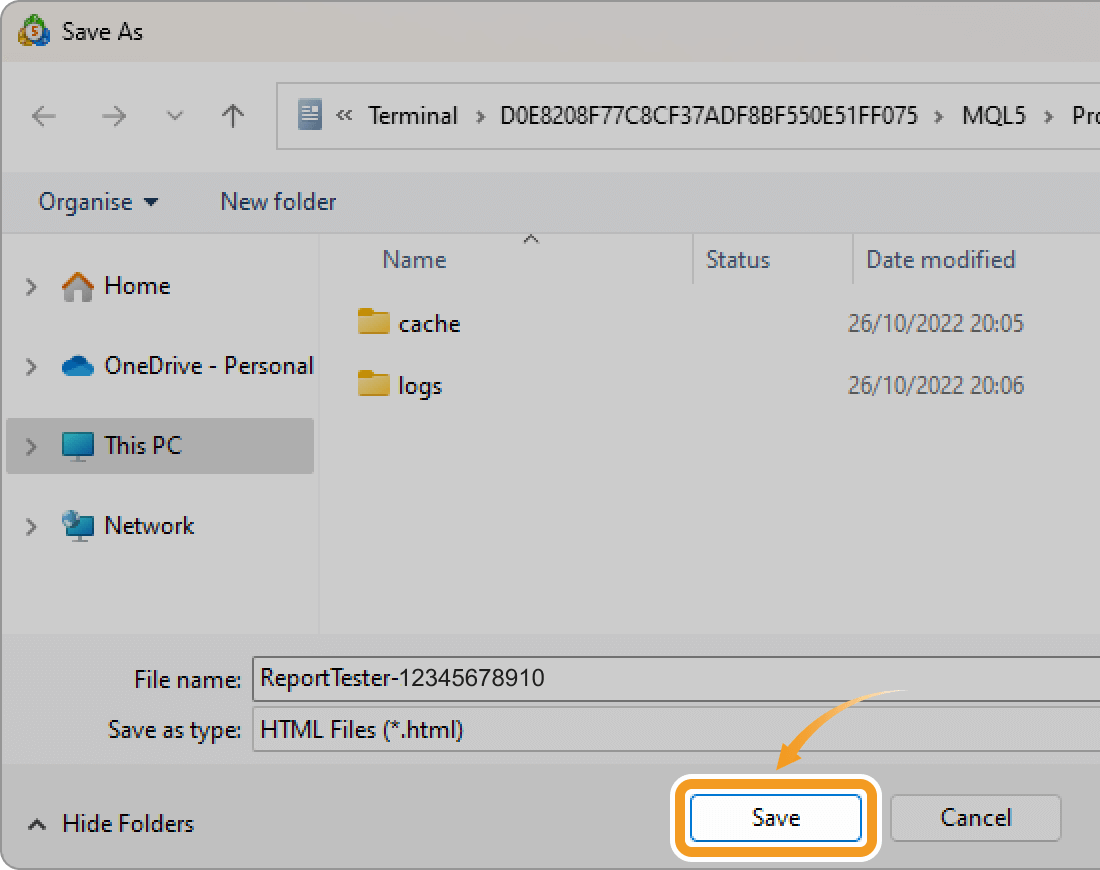Expand the This PC tree node

(x=30, y=446)
